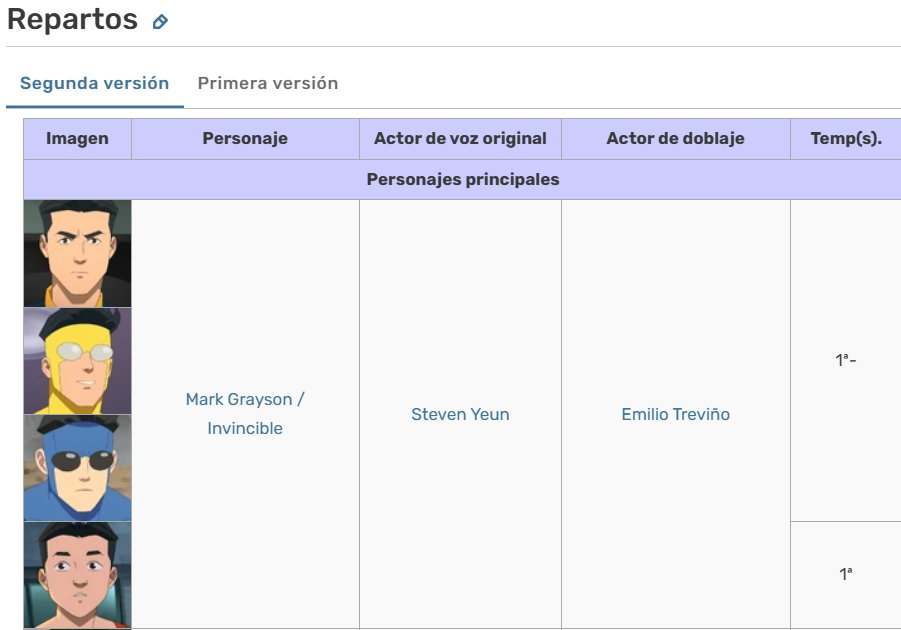Click the Actor de doblaje column header
This screenshot has width=901, height=630.
point(676,139)
